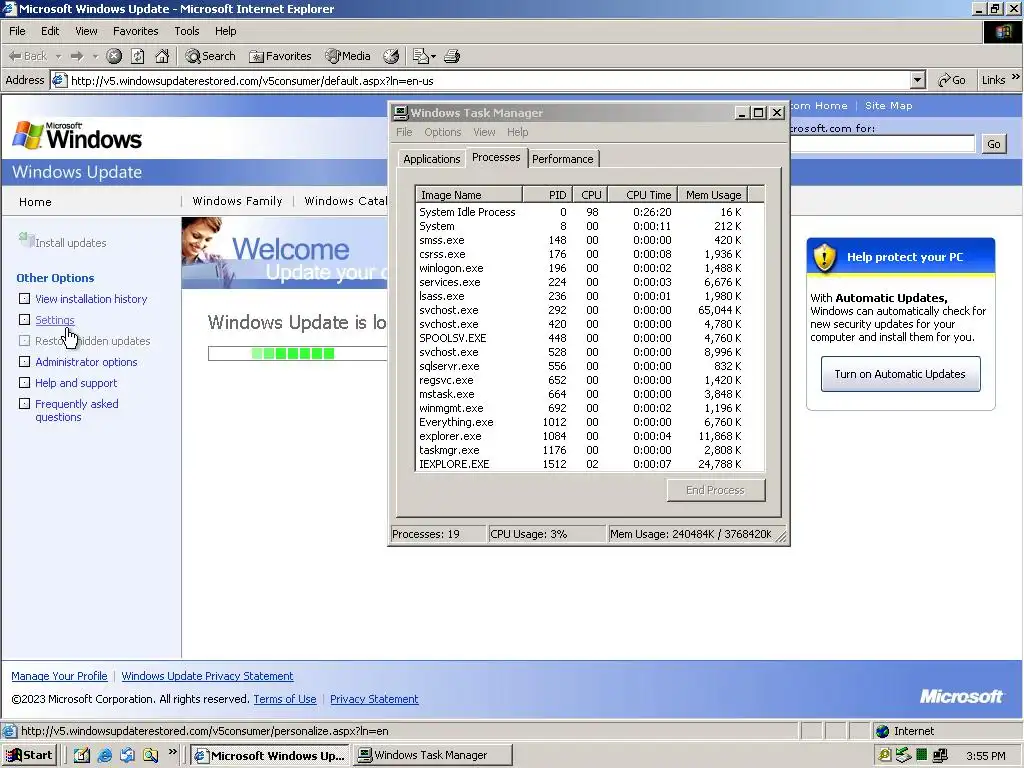Open the Search pane in IE toolbar
The height and width of the screenshot is (768, 1024).
210,56
